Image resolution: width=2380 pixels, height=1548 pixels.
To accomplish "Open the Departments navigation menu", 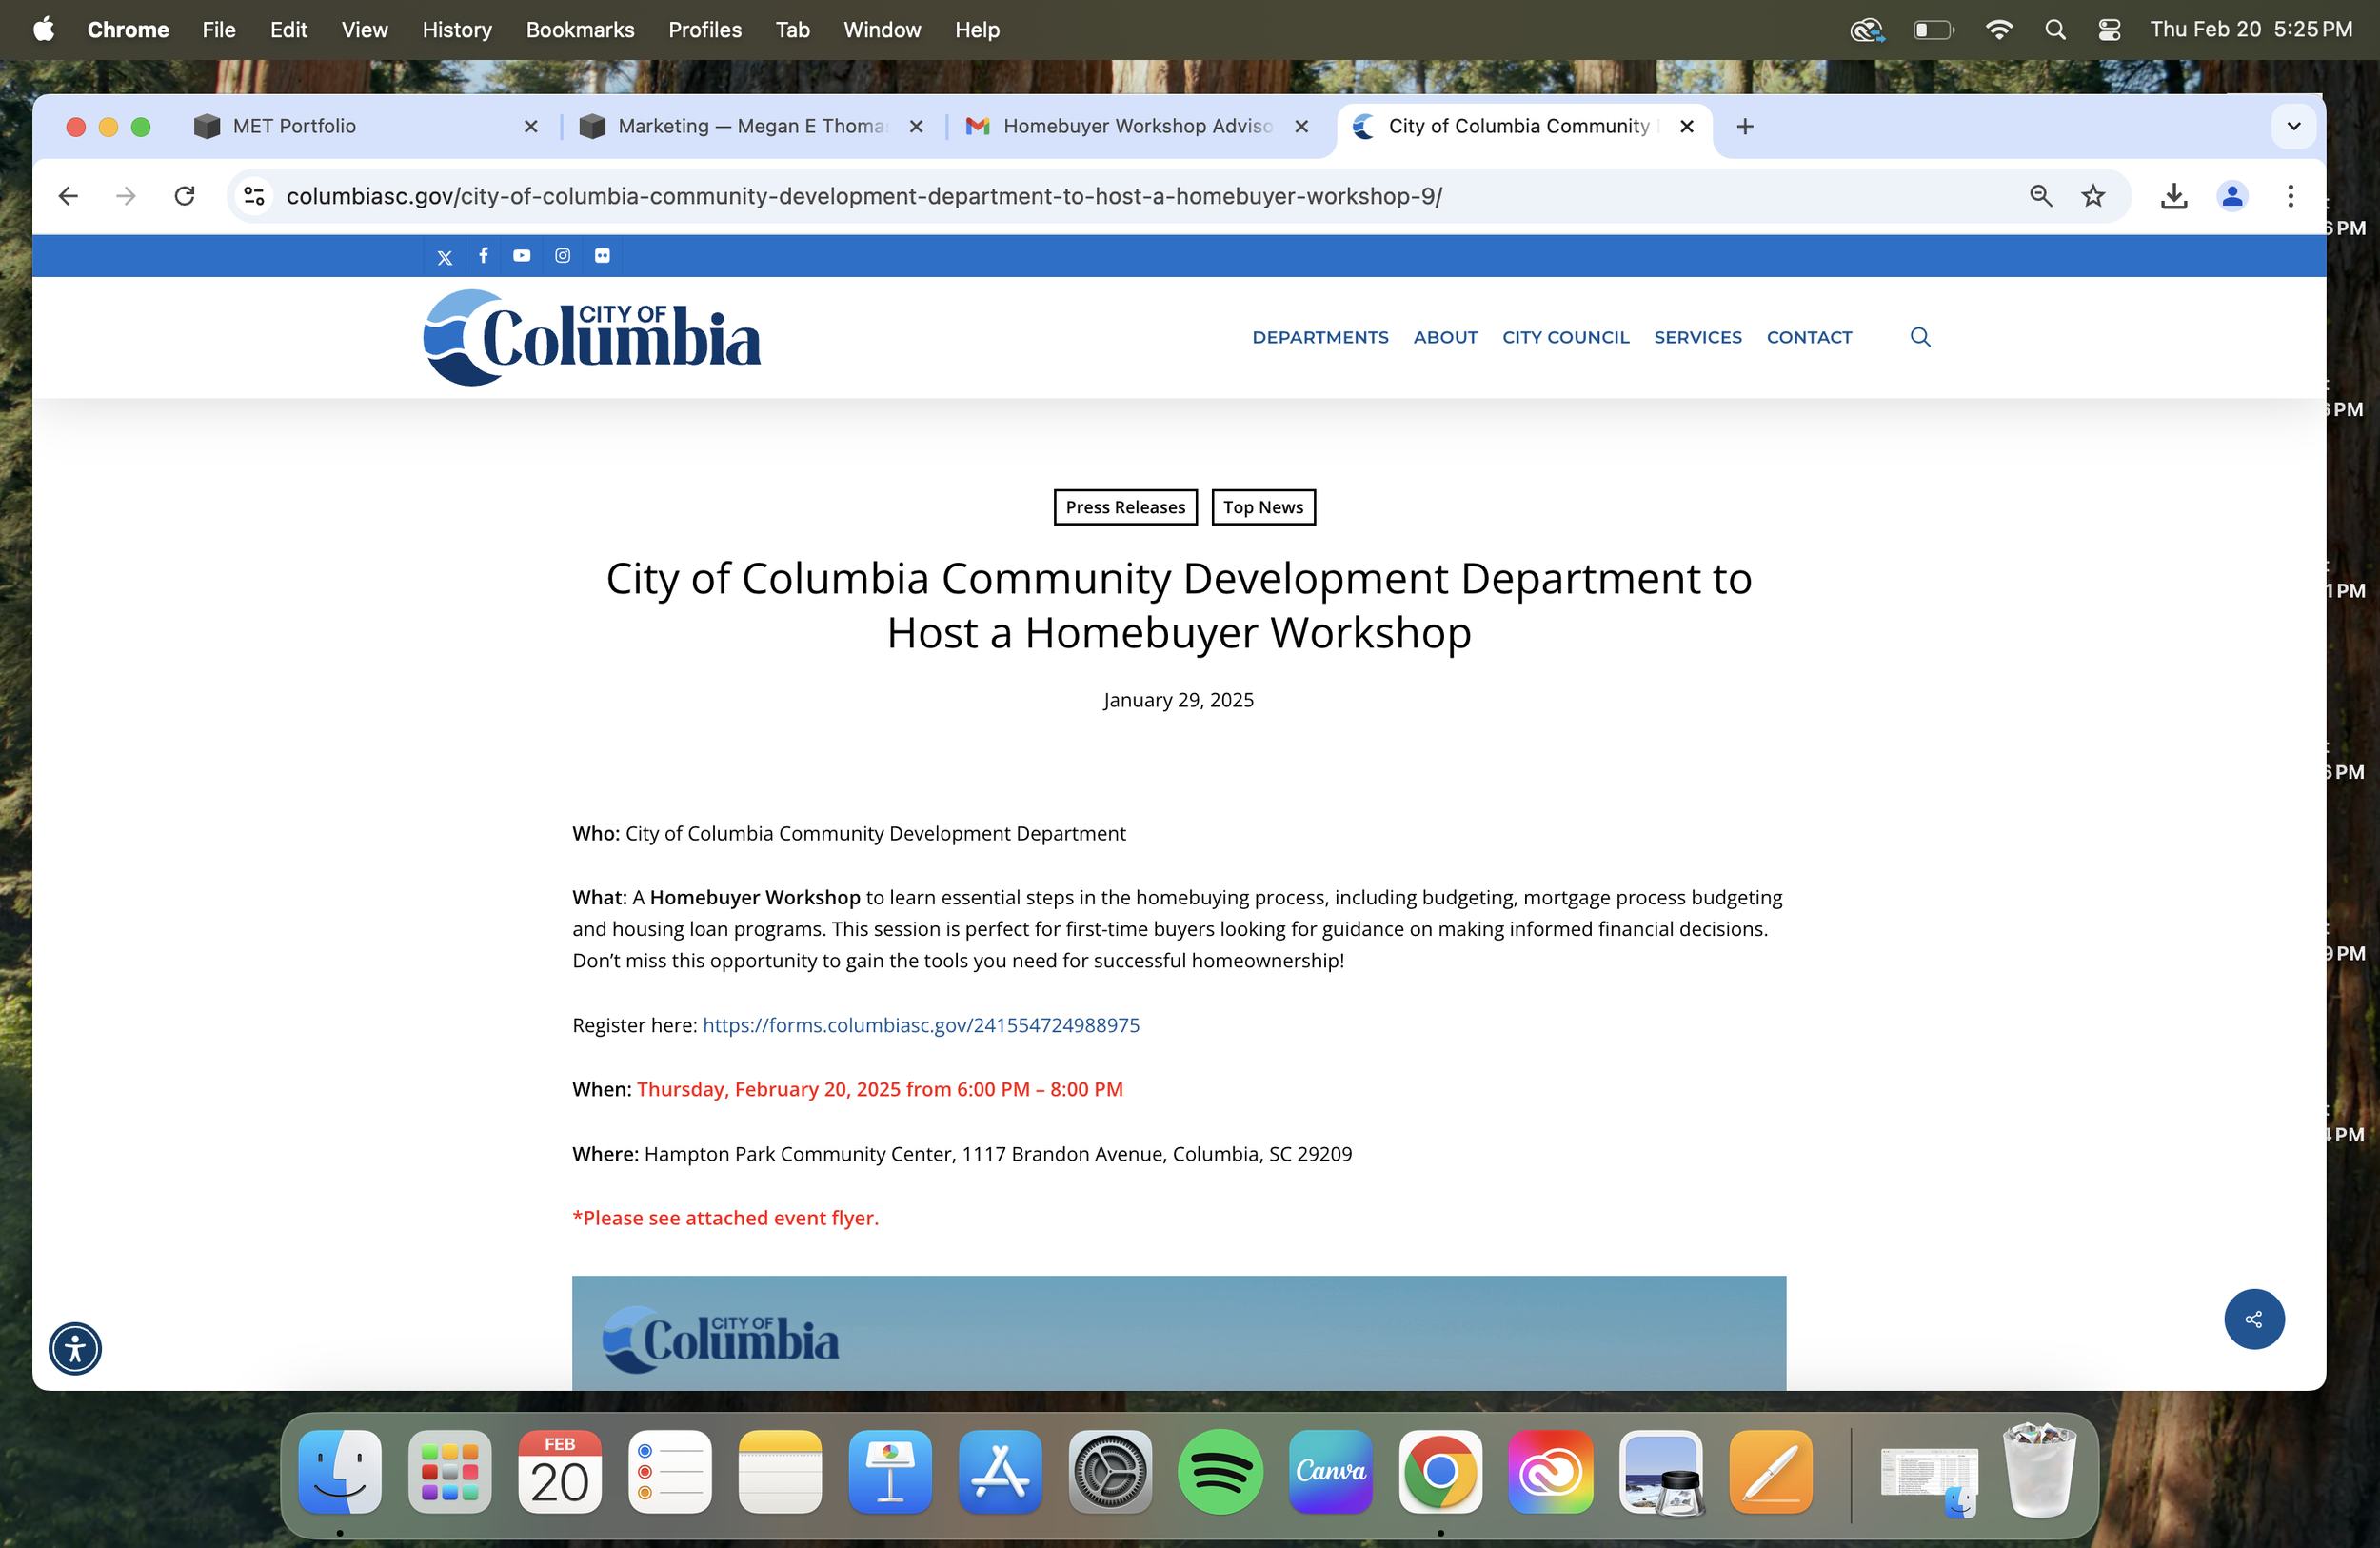I will point(1320,337).
